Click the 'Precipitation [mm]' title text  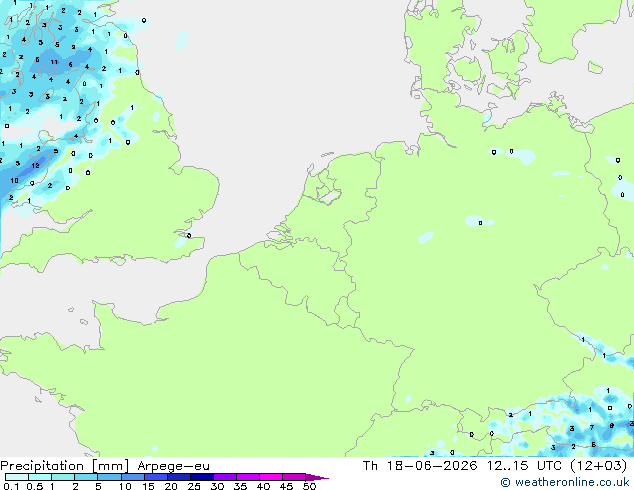(x=65, y=466)
